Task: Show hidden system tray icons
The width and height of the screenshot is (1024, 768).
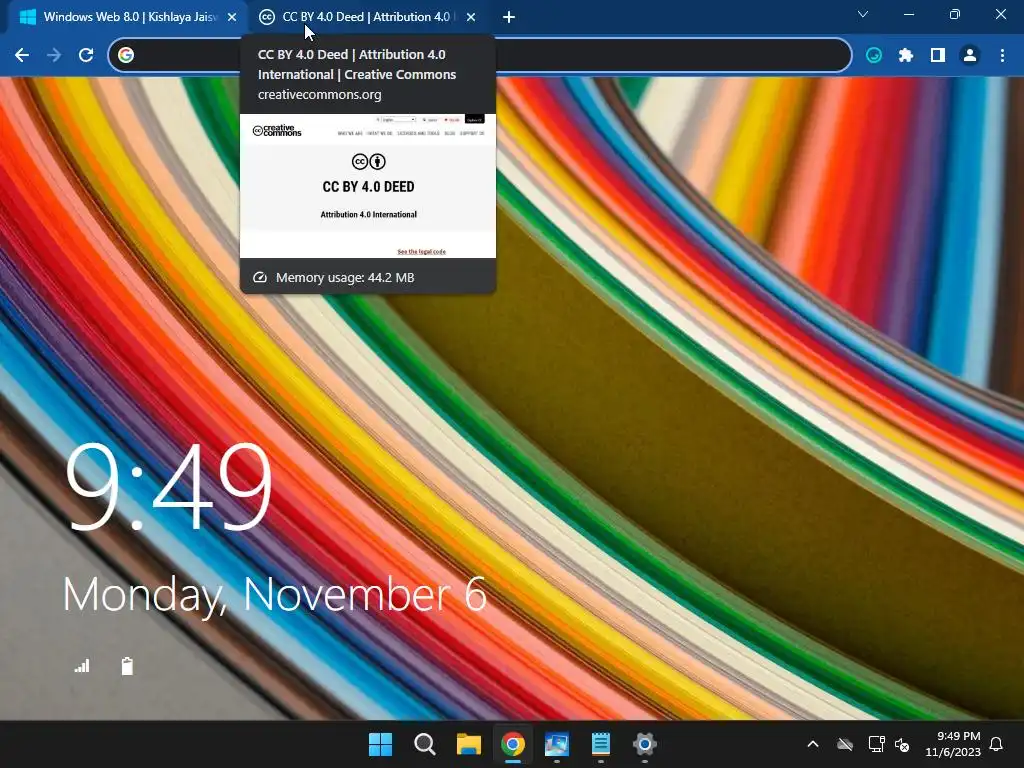Action: (813, 744)
